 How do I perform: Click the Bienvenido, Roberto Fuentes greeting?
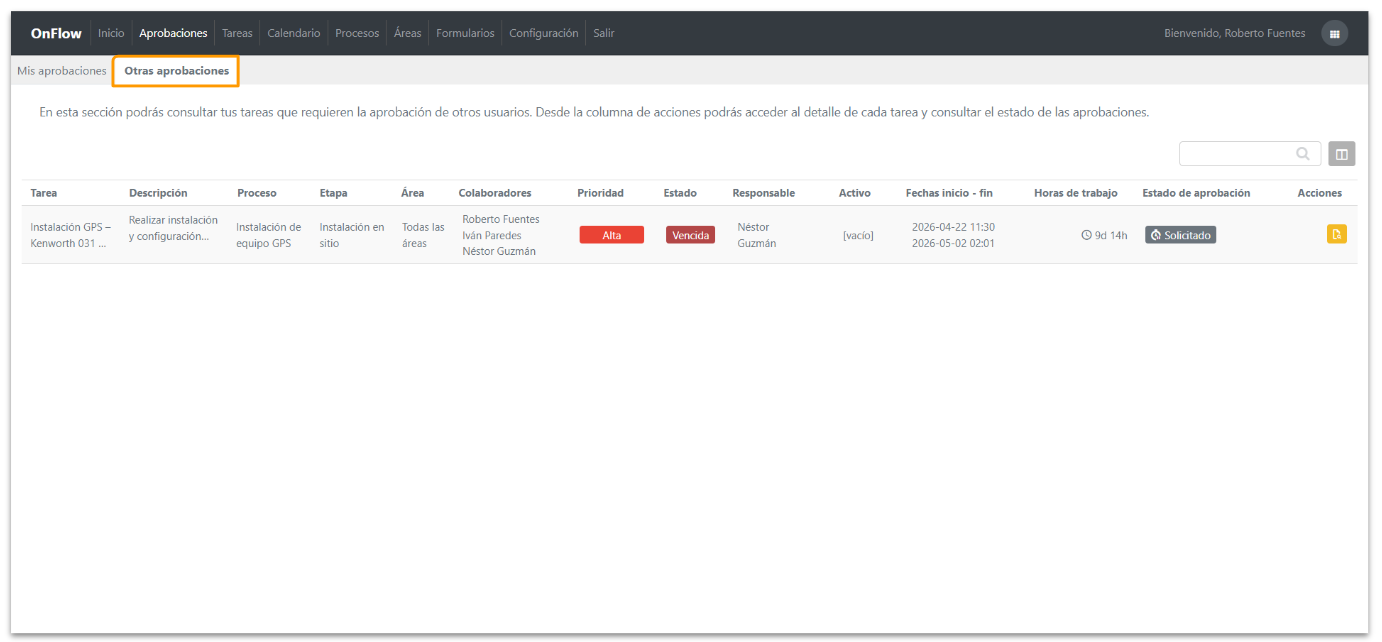click(x=1235, y=33)
